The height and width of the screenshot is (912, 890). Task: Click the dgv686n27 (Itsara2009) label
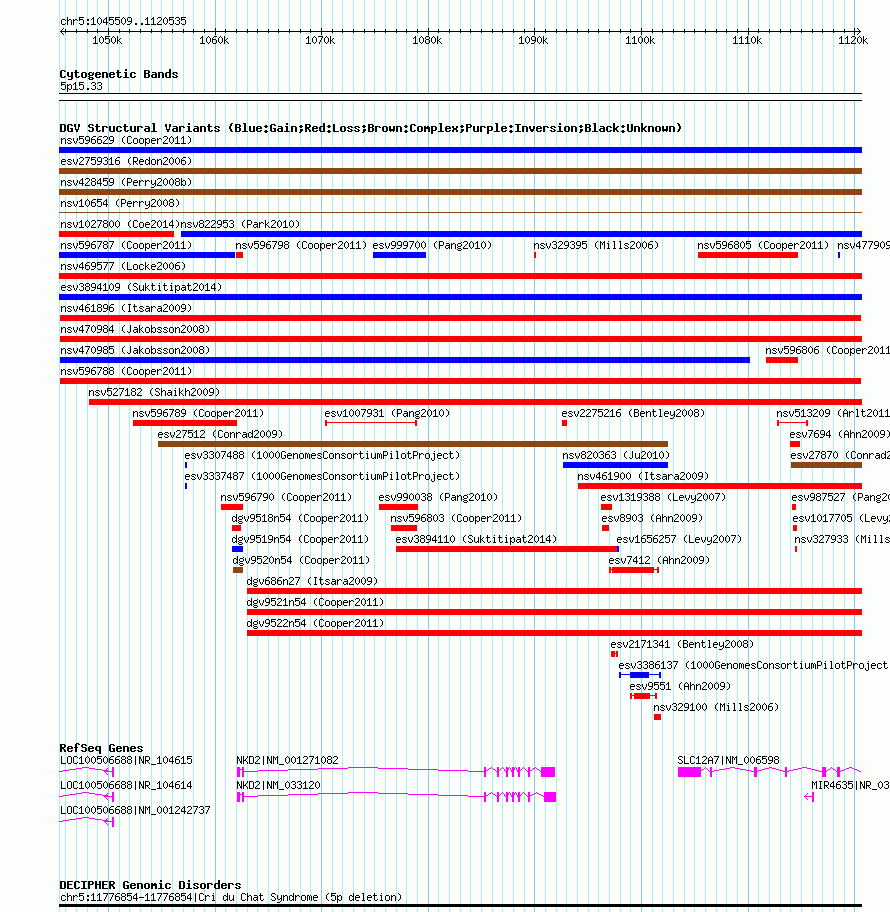pyautogui.click(x=312, y=580)
